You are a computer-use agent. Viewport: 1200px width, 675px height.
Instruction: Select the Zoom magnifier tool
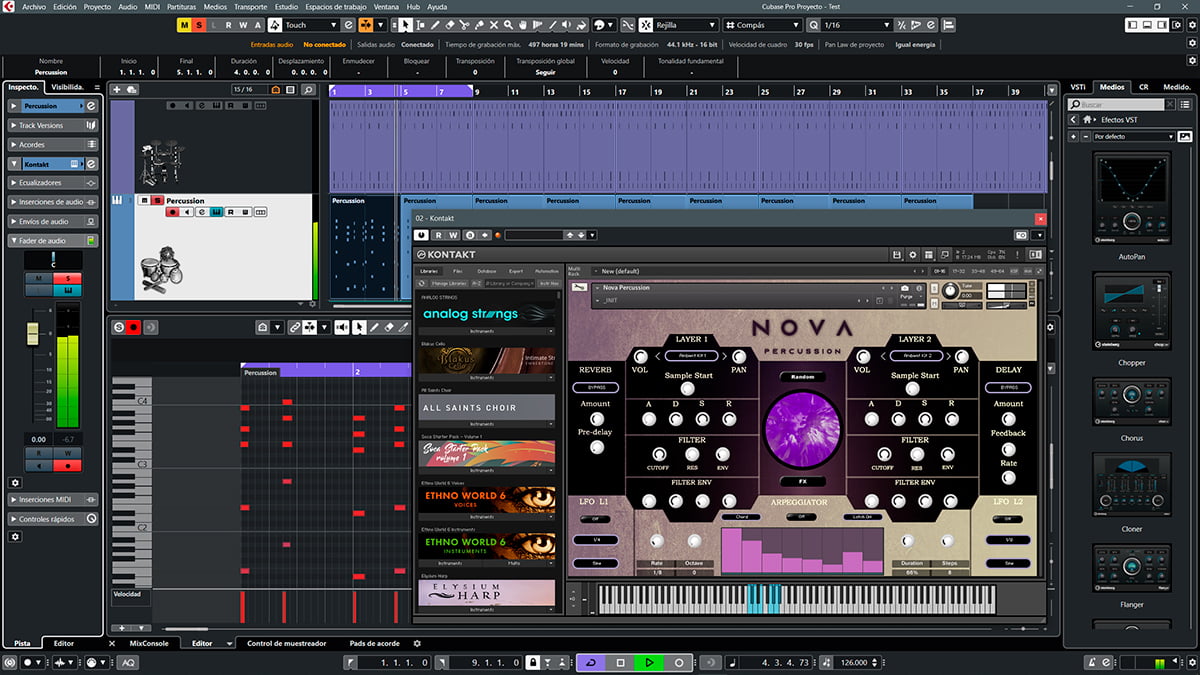508,24
